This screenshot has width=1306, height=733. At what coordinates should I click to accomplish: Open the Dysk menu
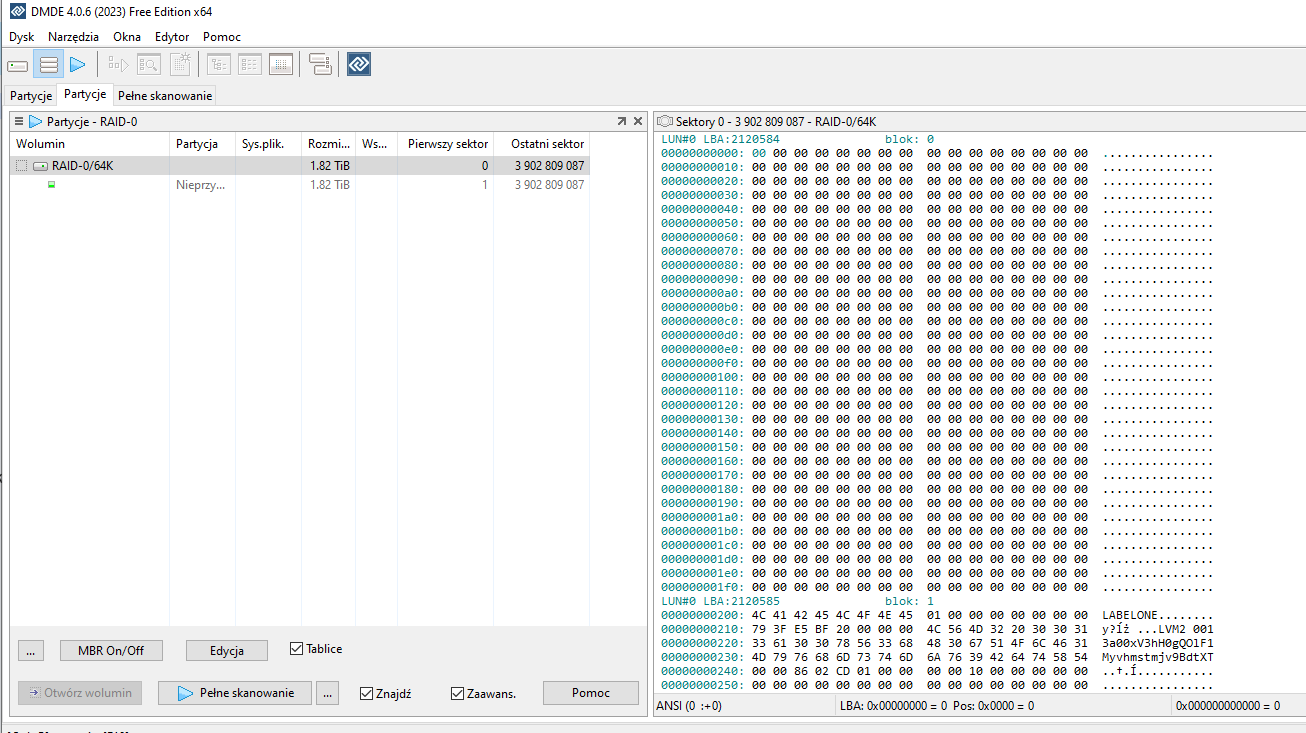[x=22, y=37]
